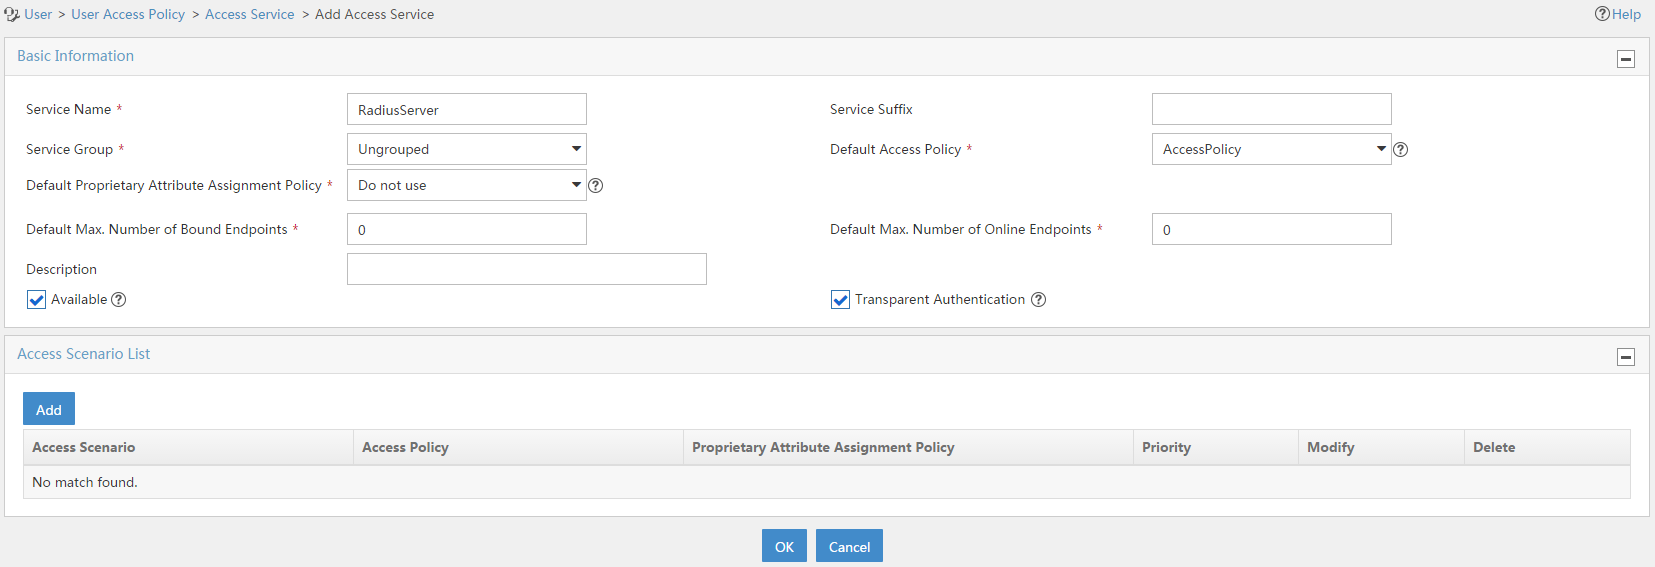This screenshot has width=1655, height=567.
Task: Collapse the Access Scenario List panel
Action: [x=1626, y=357]
